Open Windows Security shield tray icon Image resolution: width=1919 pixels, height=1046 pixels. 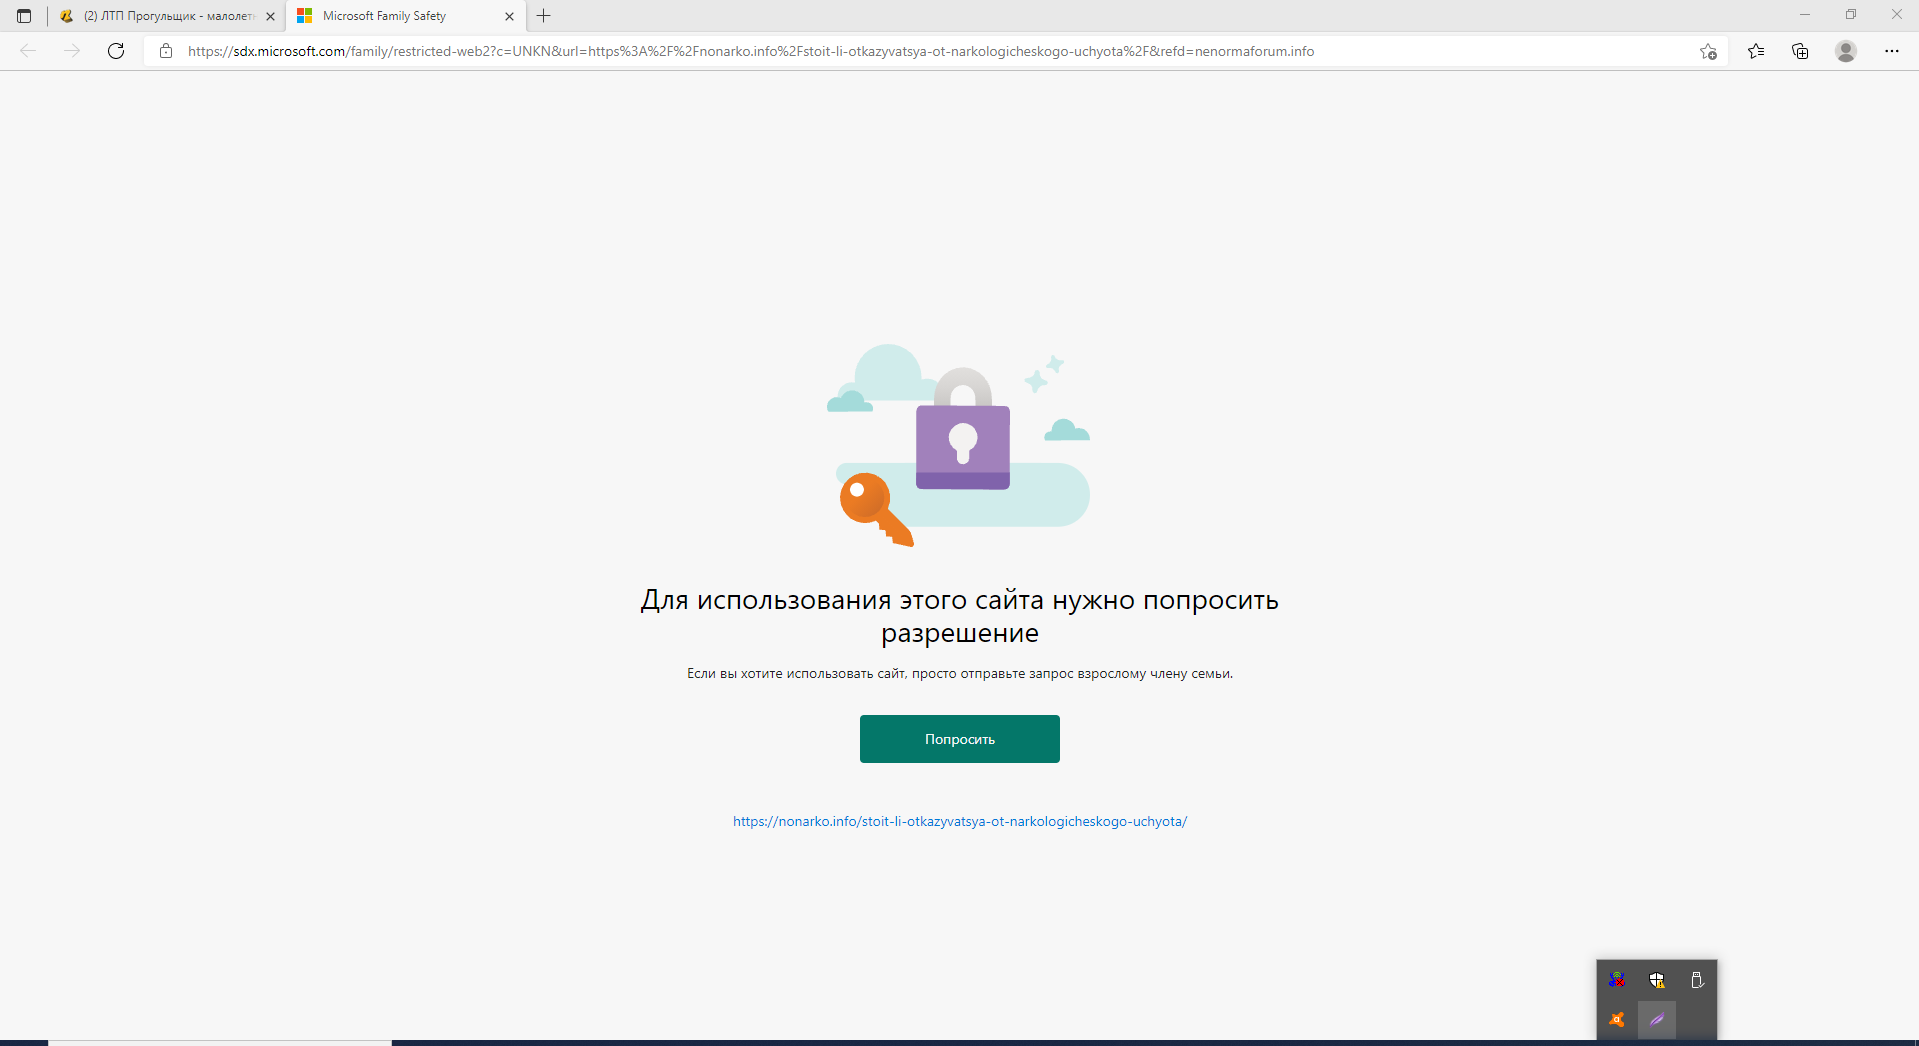click(1657, 980)
